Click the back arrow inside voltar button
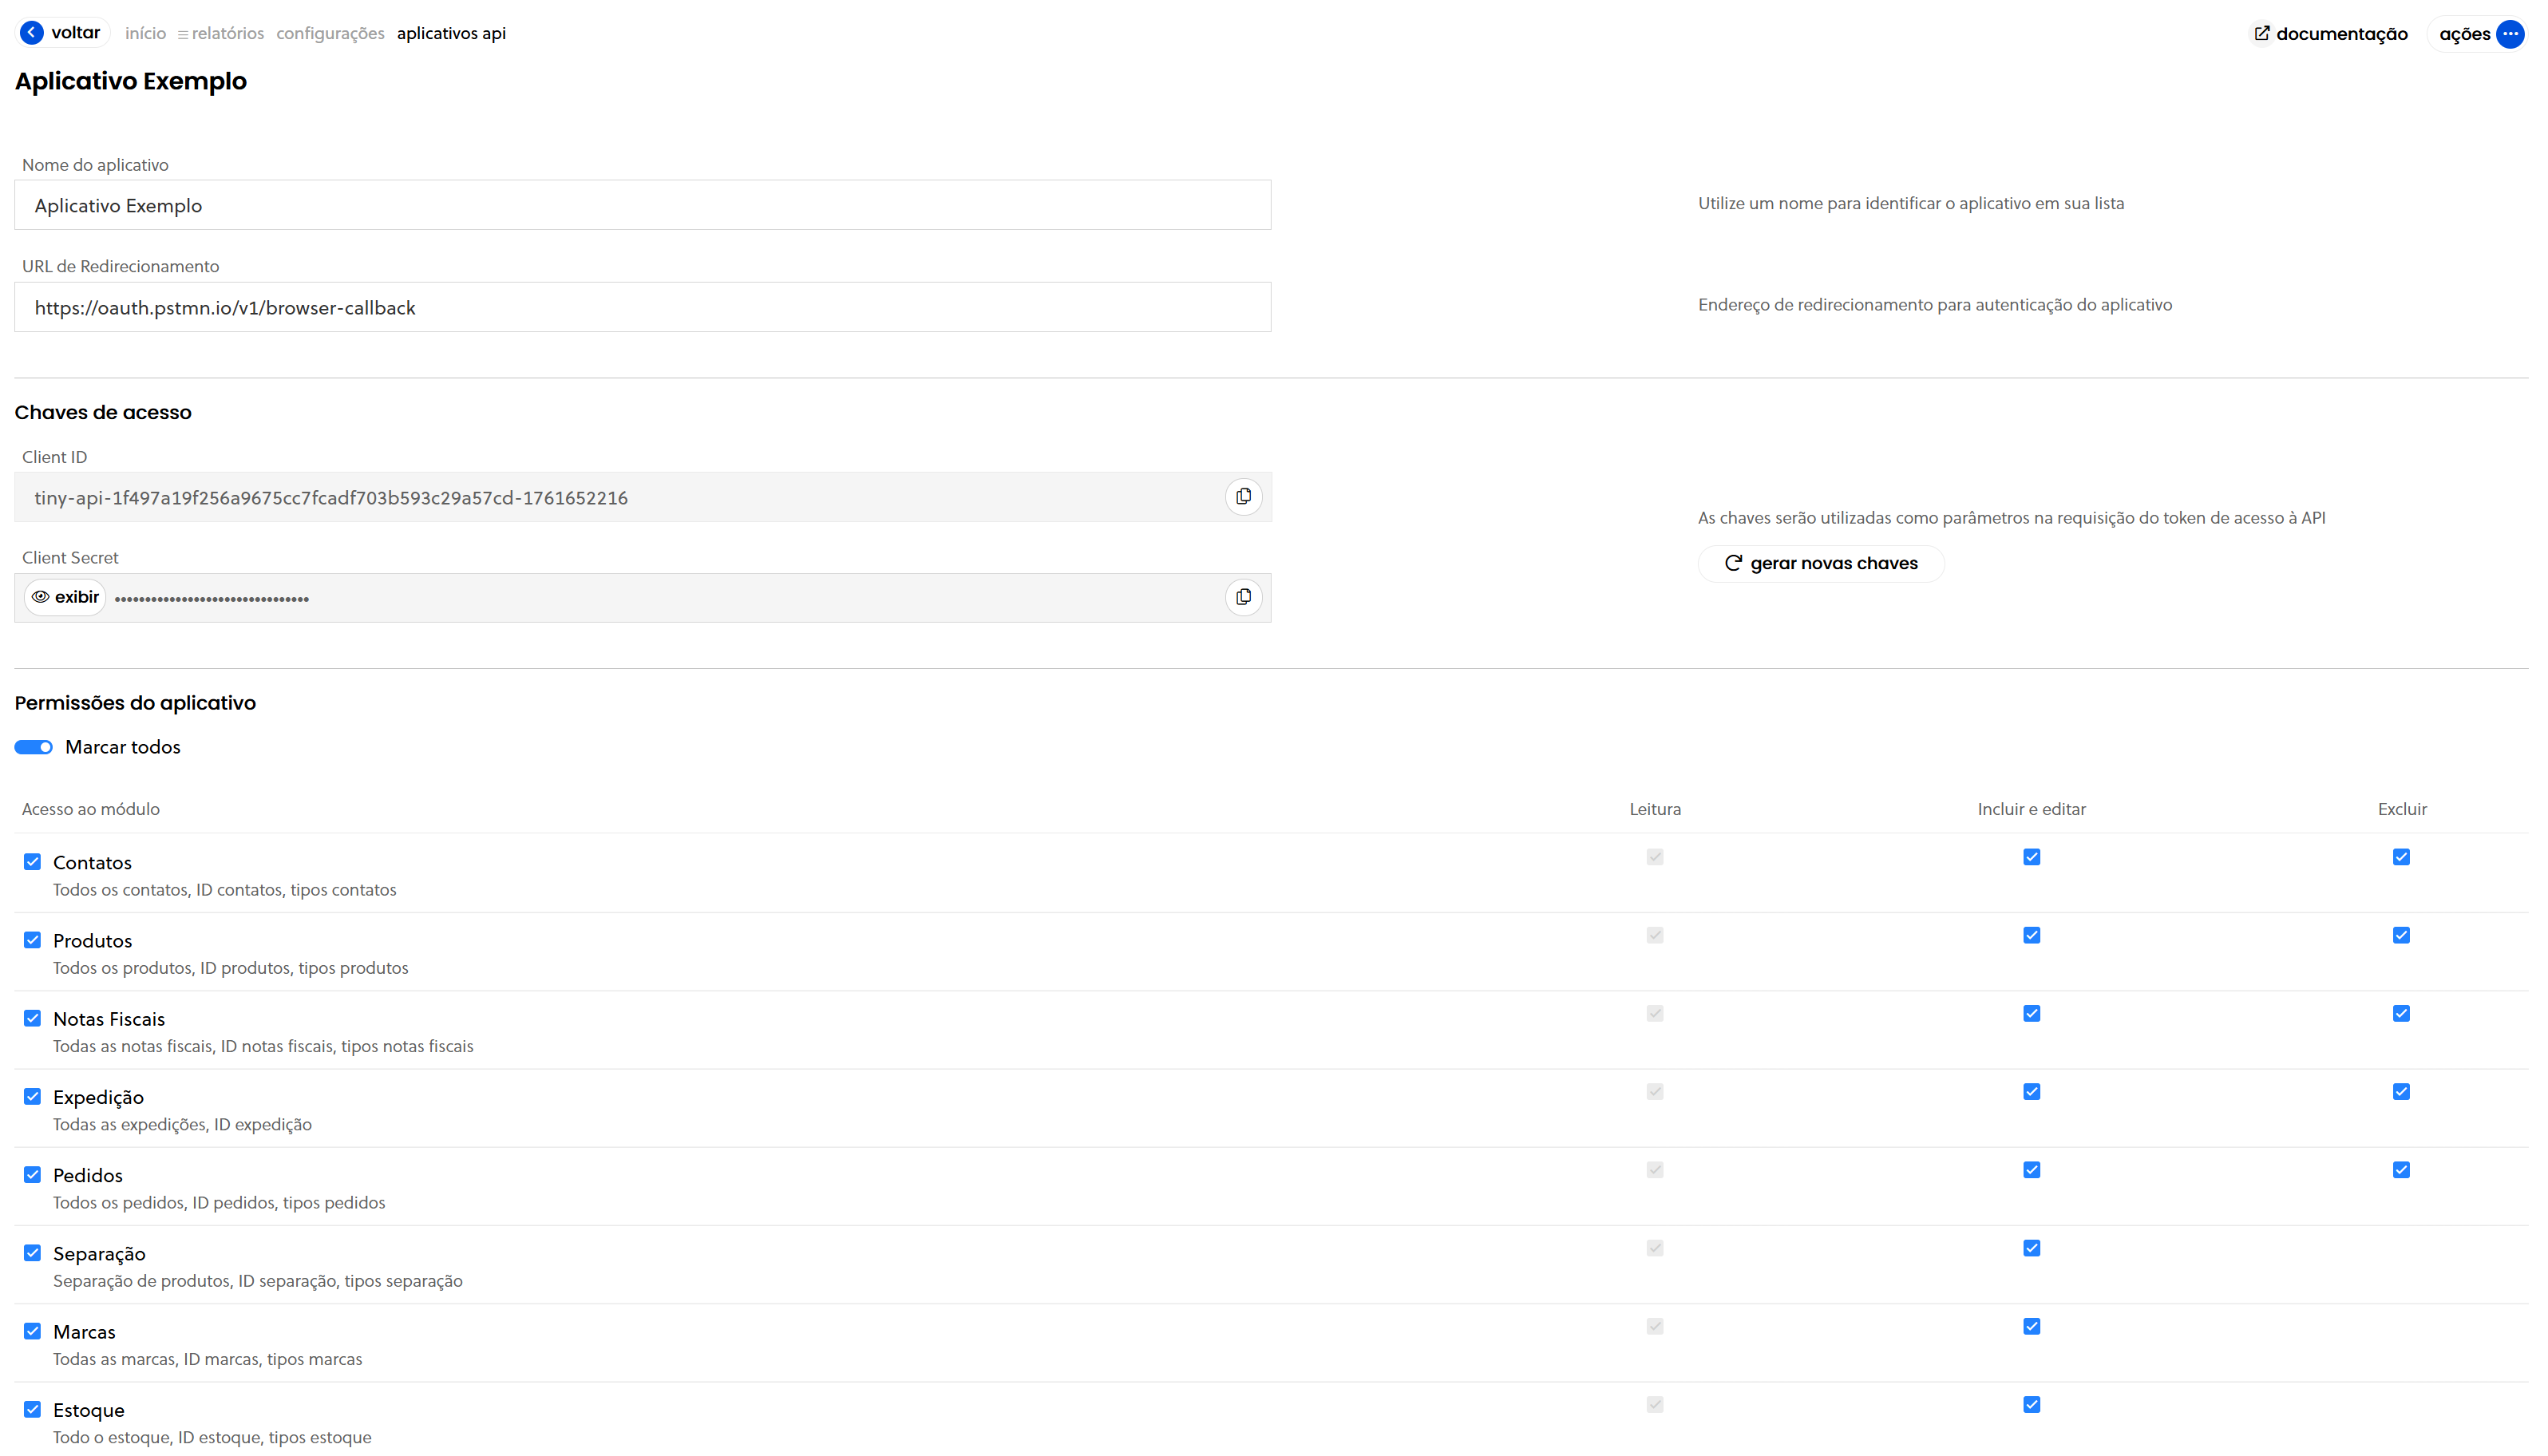 pyautogui.click(x=30, y=32)
